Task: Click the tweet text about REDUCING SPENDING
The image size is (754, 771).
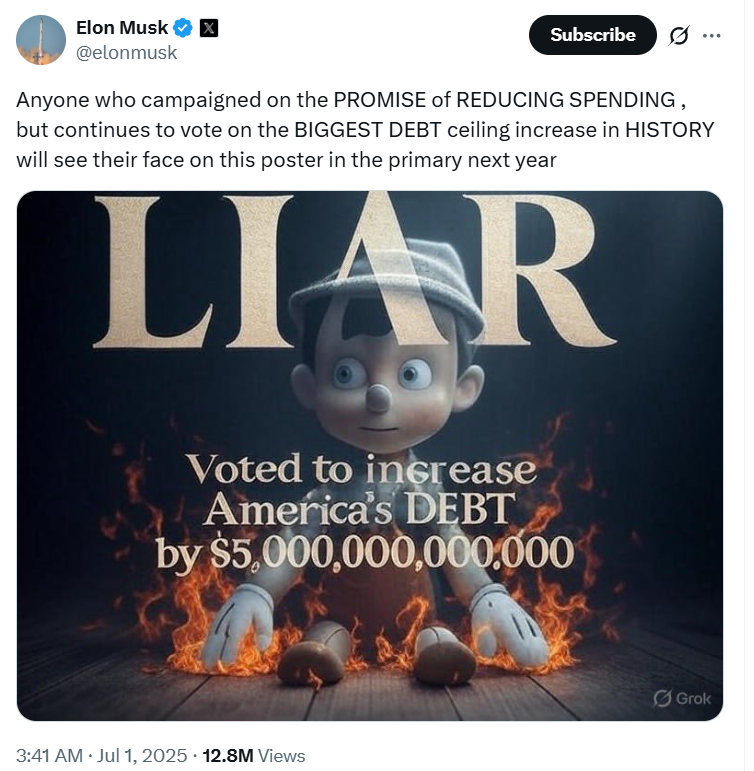Action: click(x=364, y=130)
